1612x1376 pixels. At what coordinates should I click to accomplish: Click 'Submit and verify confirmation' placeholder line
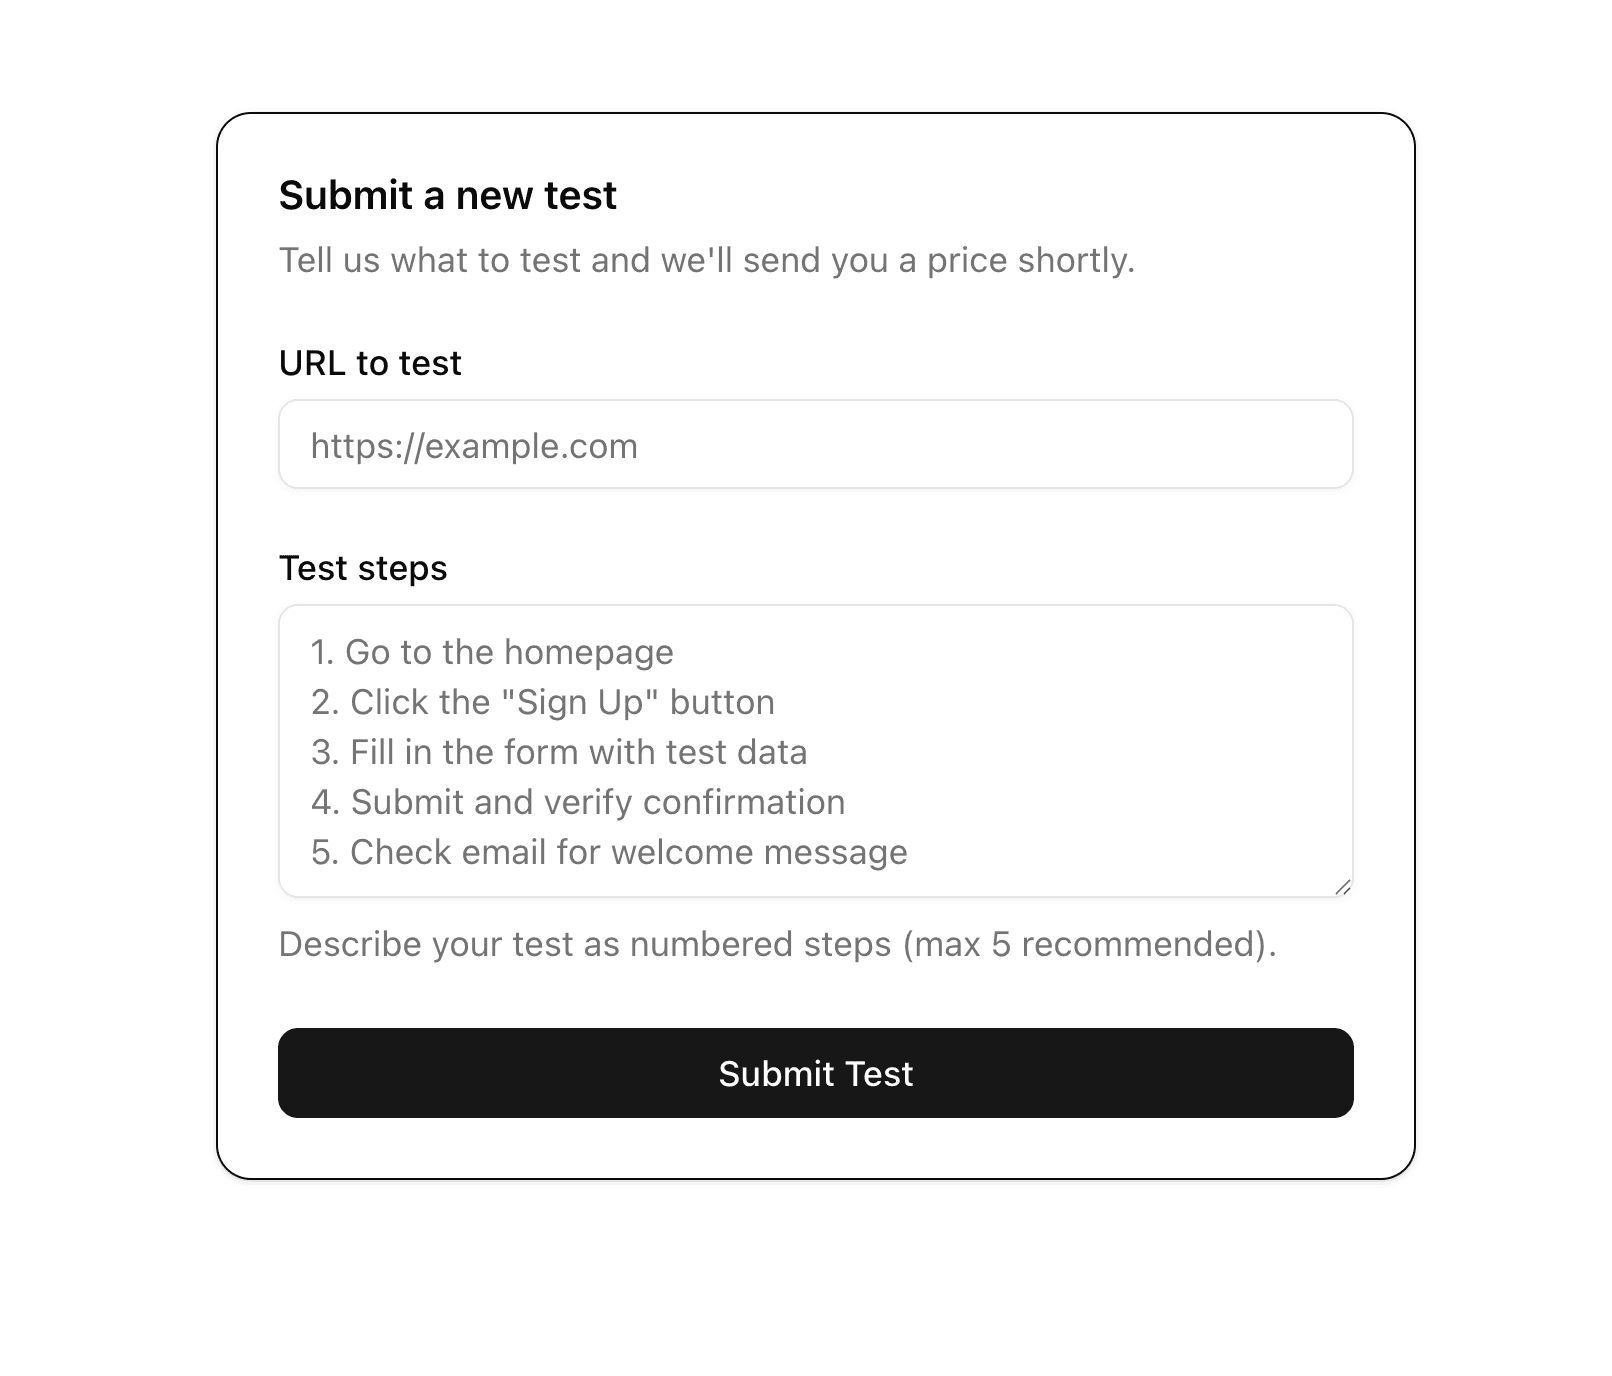tap(578, 802)
